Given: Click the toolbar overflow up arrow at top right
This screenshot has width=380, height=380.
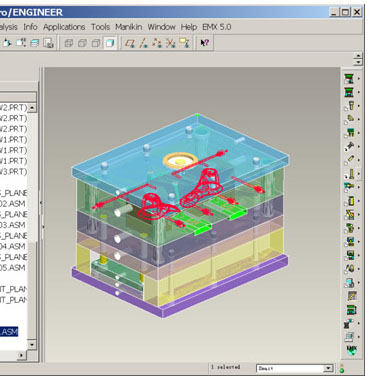Looking at the screenshot, I should coord(358,56).
